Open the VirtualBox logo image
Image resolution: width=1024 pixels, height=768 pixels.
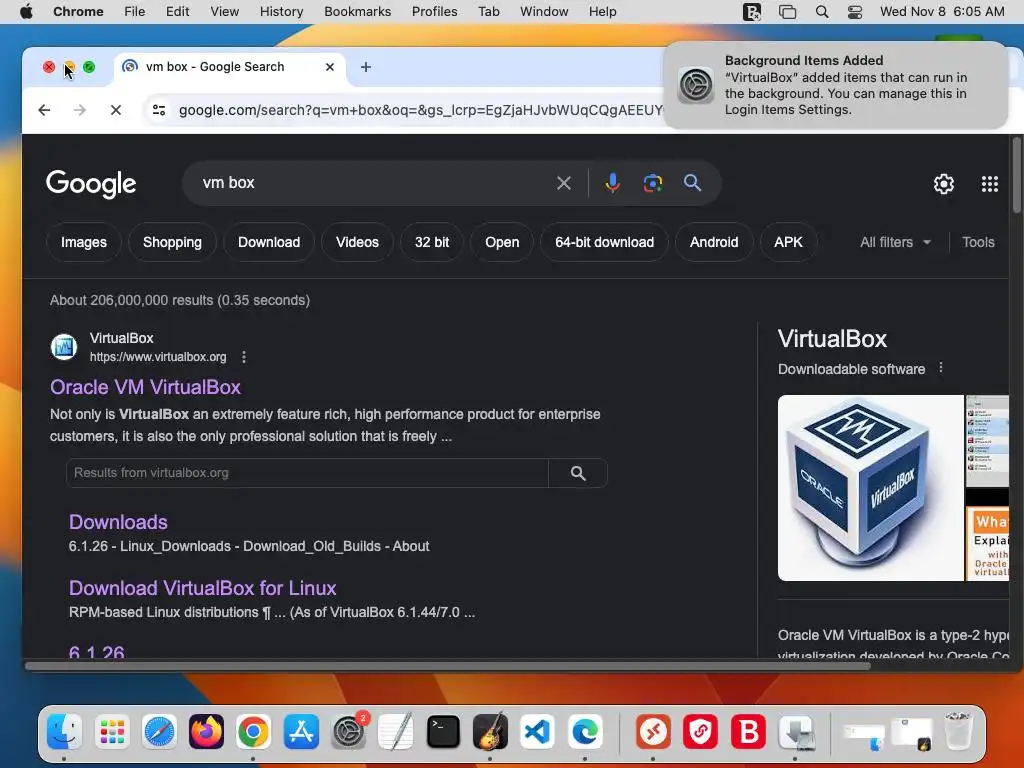(871, 488)
